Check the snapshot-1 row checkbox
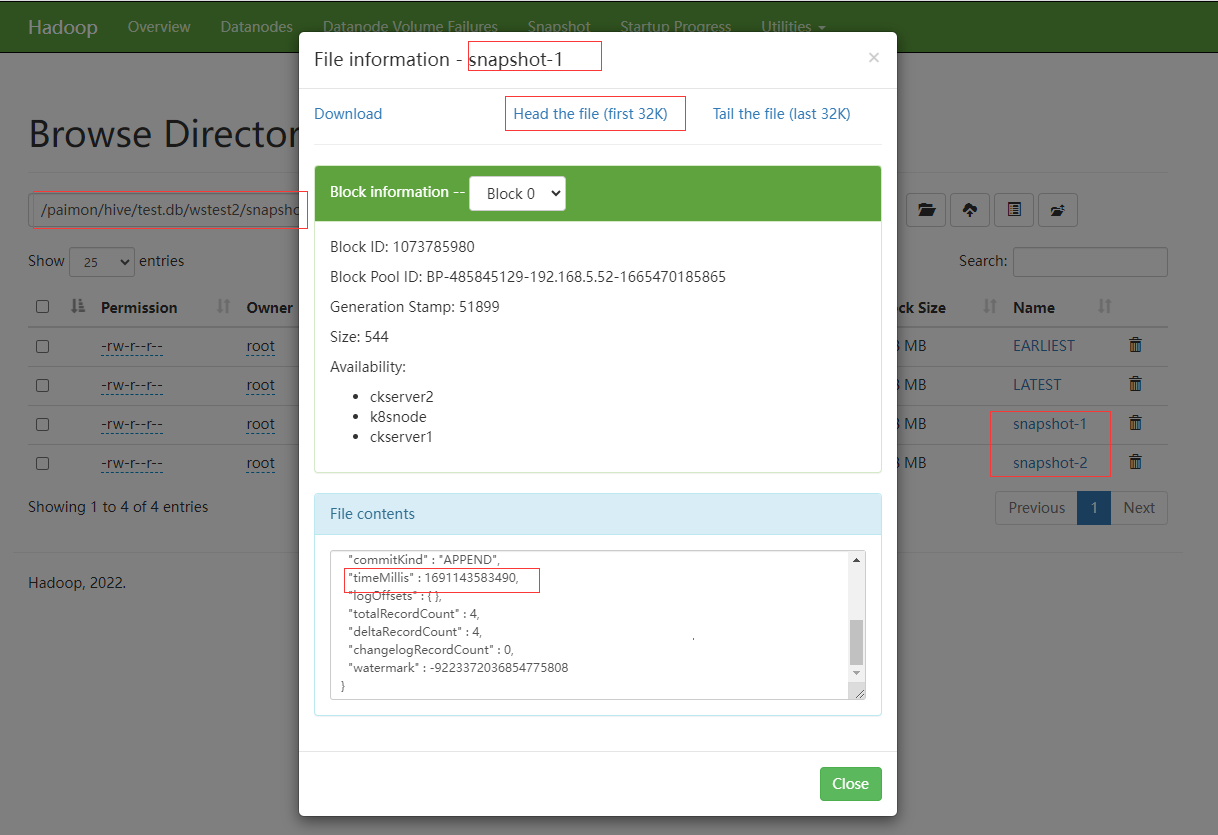1218x835 pixels. click(42, 424)
